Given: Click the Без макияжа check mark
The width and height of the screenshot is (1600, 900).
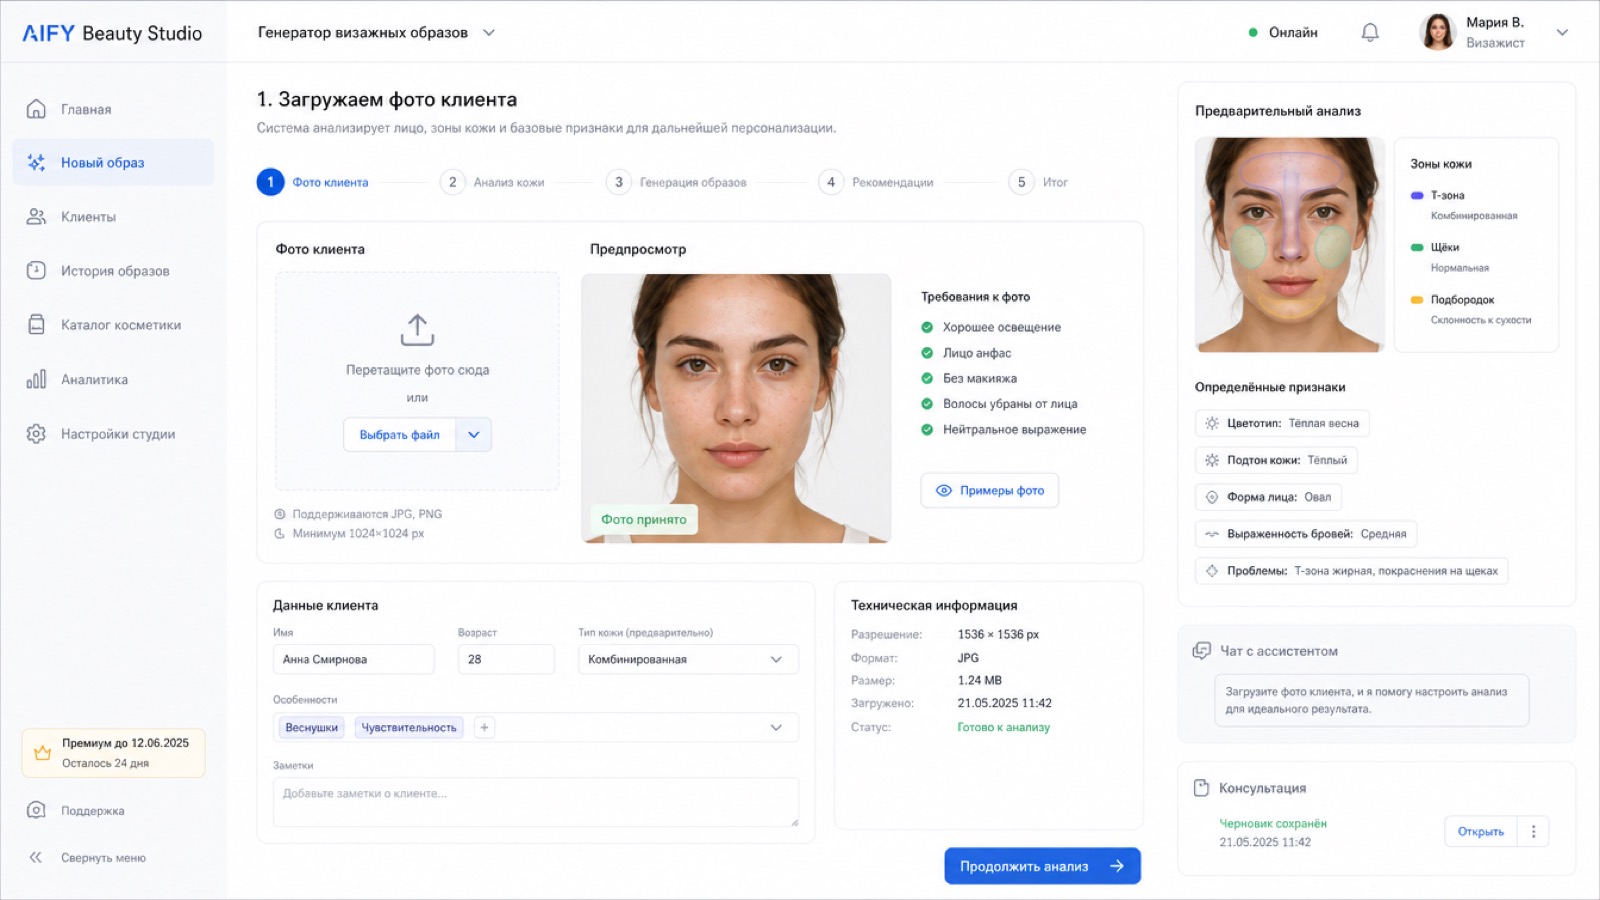Looking at the screenshot, I should point(927,378).
